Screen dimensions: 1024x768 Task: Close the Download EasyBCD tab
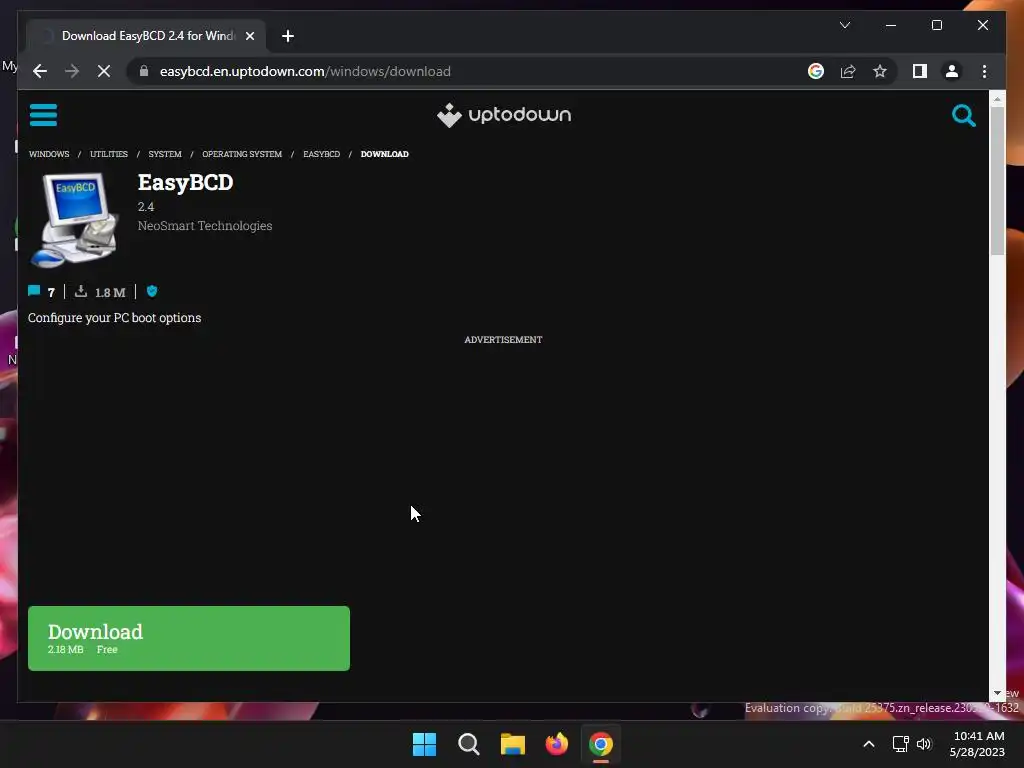coord(249,36)
